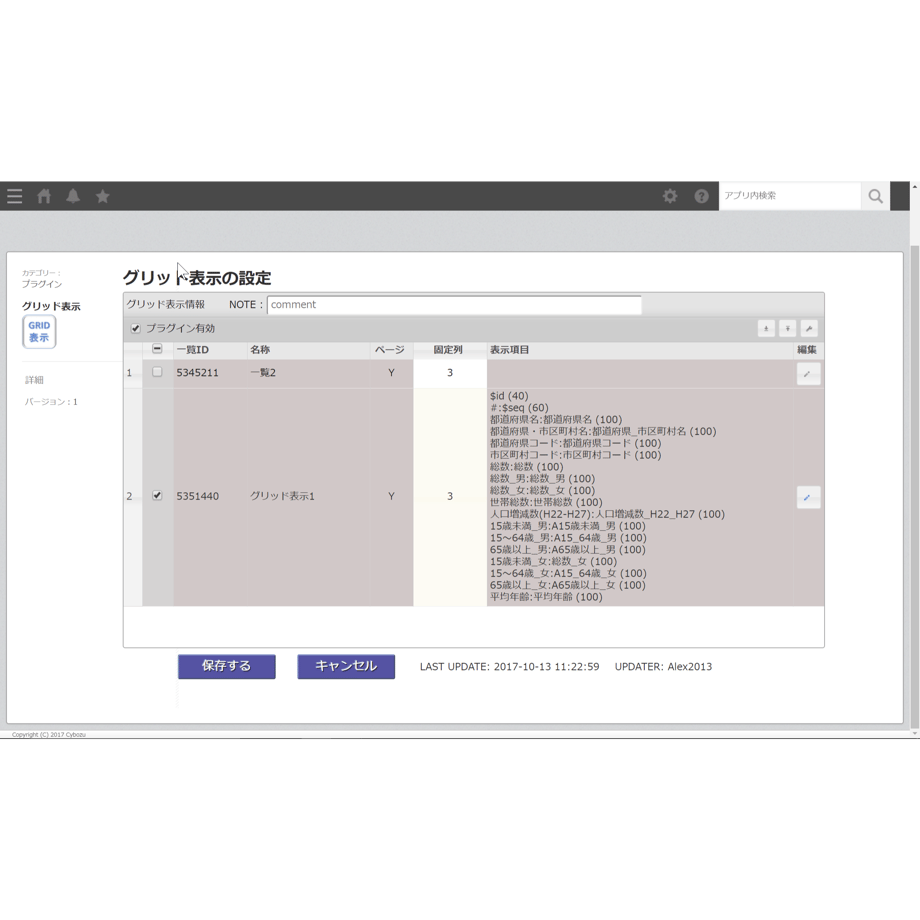The image size is (920, 920).
Task: Toggle the select-all header checkbox
Action: click(157, 349)
